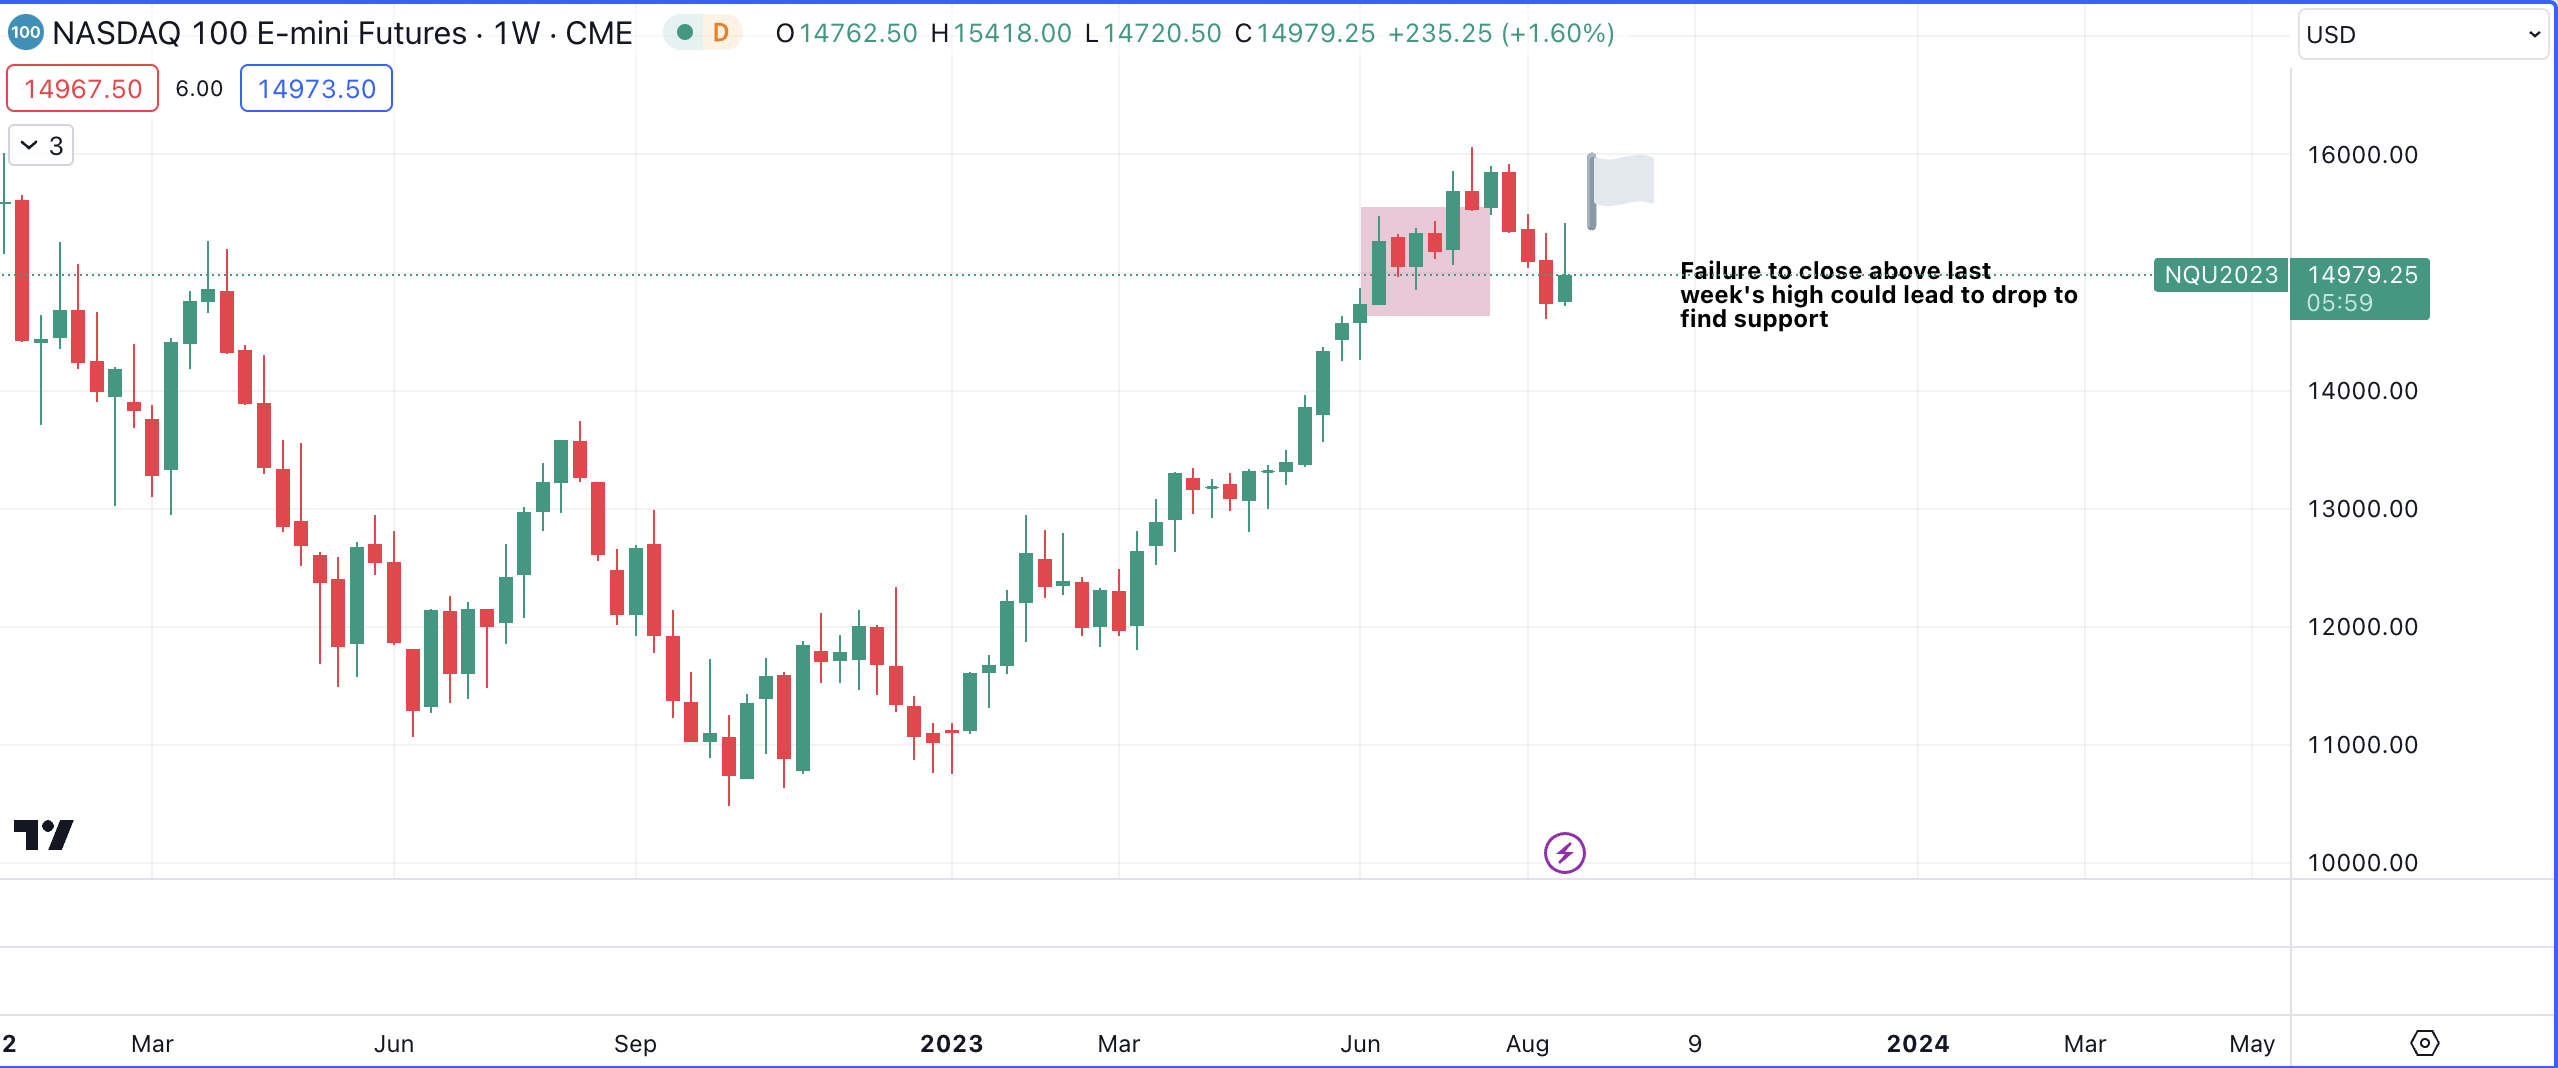This screenshot has width=2558, height=1068.
Task: Open the USD currency dropdown
Action: click(x=2423, y=35)
